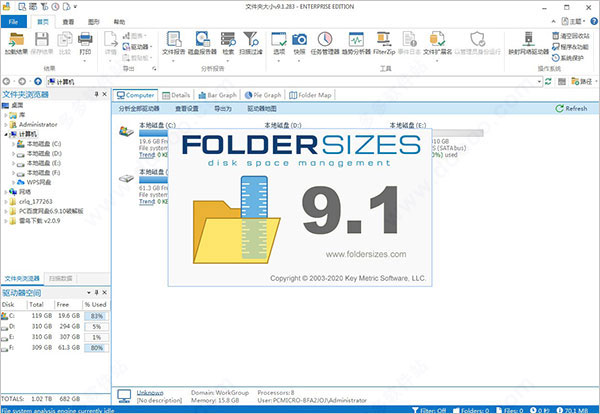Click the 选项 (Options) window icon
600x414 pixels.
click(x=279, y=39)
